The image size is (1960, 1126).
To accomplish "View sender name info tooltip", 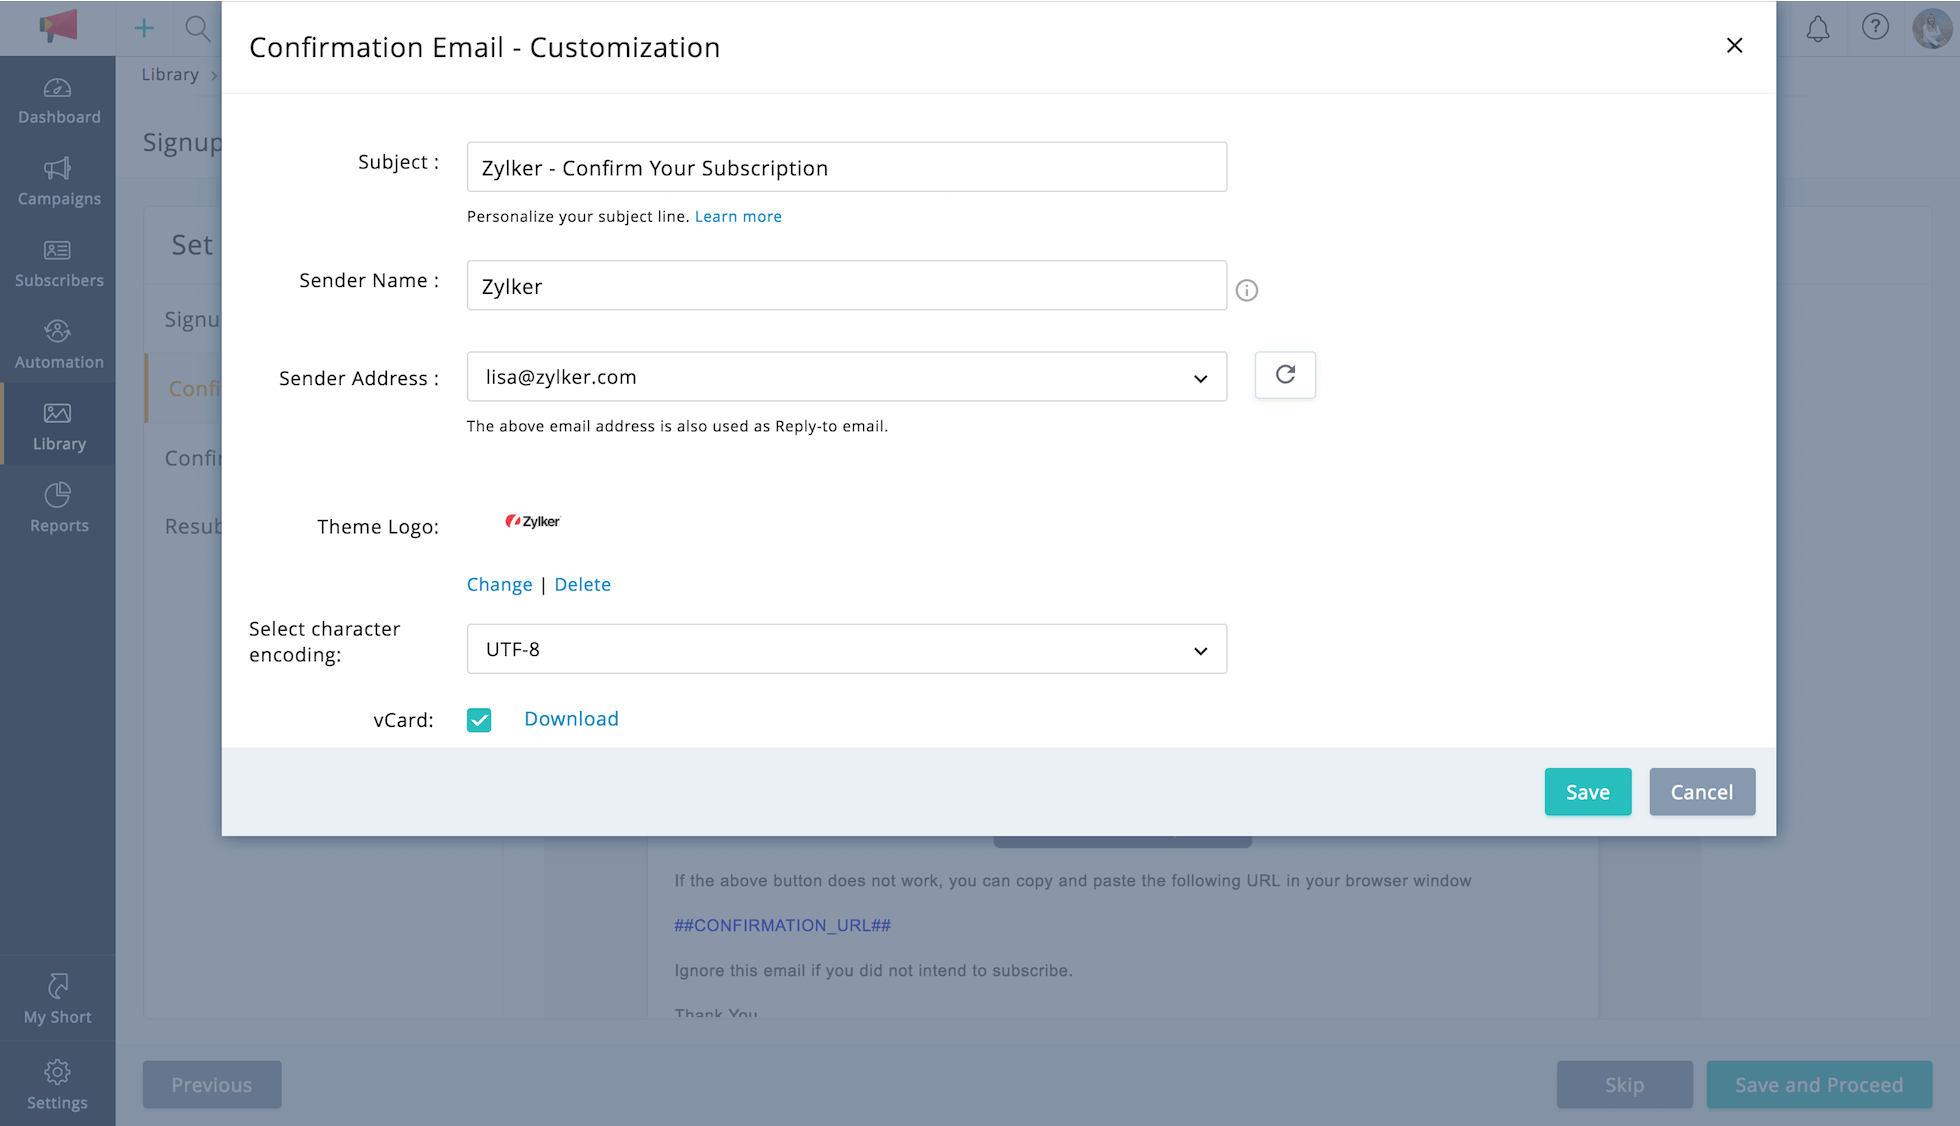I will click(x=1246, y=290).
